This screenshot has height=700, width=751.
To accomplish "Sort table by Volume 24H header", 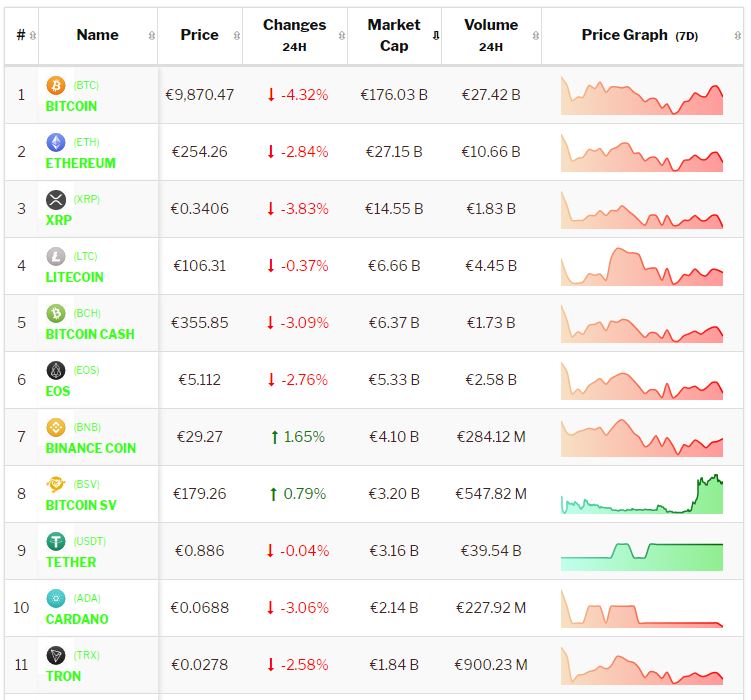I will click(490, 35).
